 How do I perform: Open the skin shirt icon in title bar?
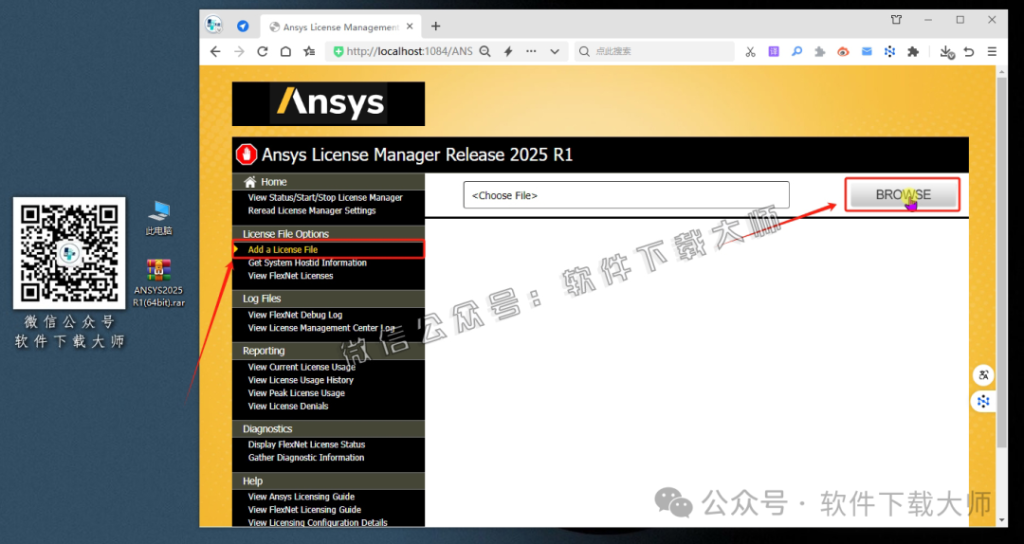pos(896,20)
